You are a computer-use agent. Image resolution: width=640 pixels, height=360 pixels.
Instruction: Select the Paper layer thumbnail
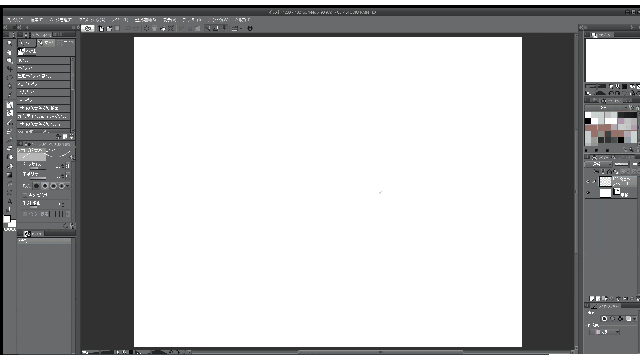click(x=605, y=193)
